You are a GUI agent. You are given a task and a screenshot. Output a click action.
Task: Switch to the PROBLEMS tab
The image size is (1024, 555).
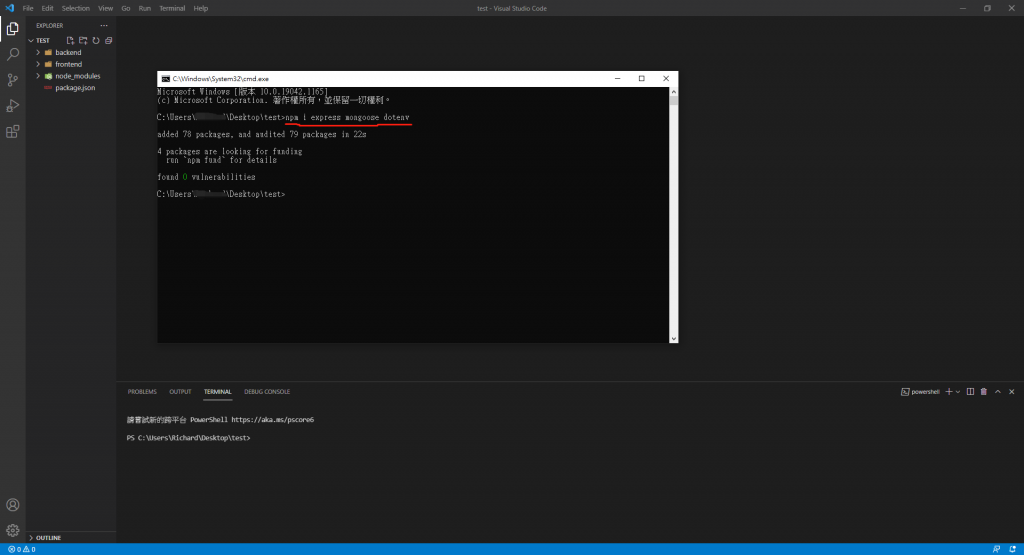tap(142, 392)
